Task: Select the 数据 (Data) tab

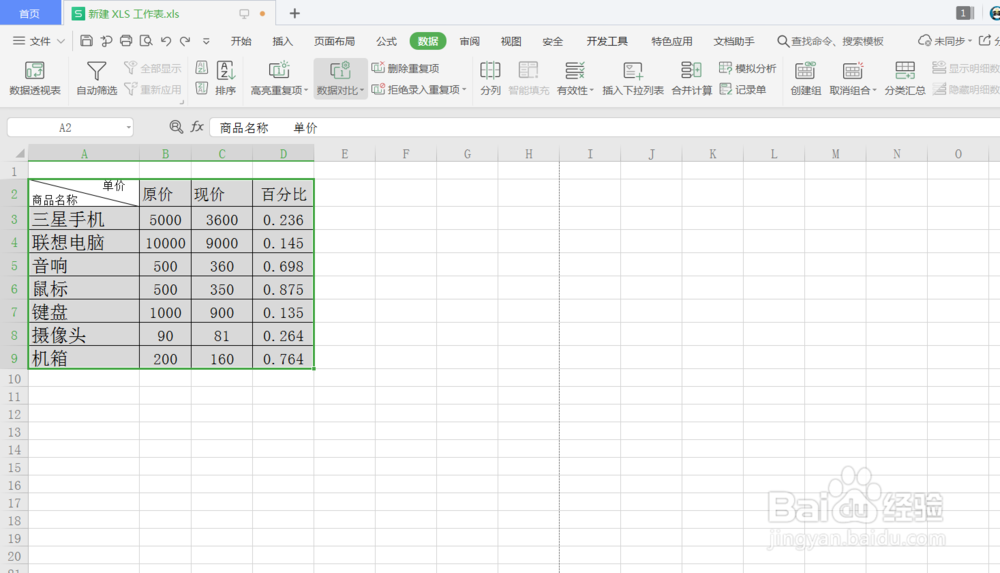Action: click(428, 41)
